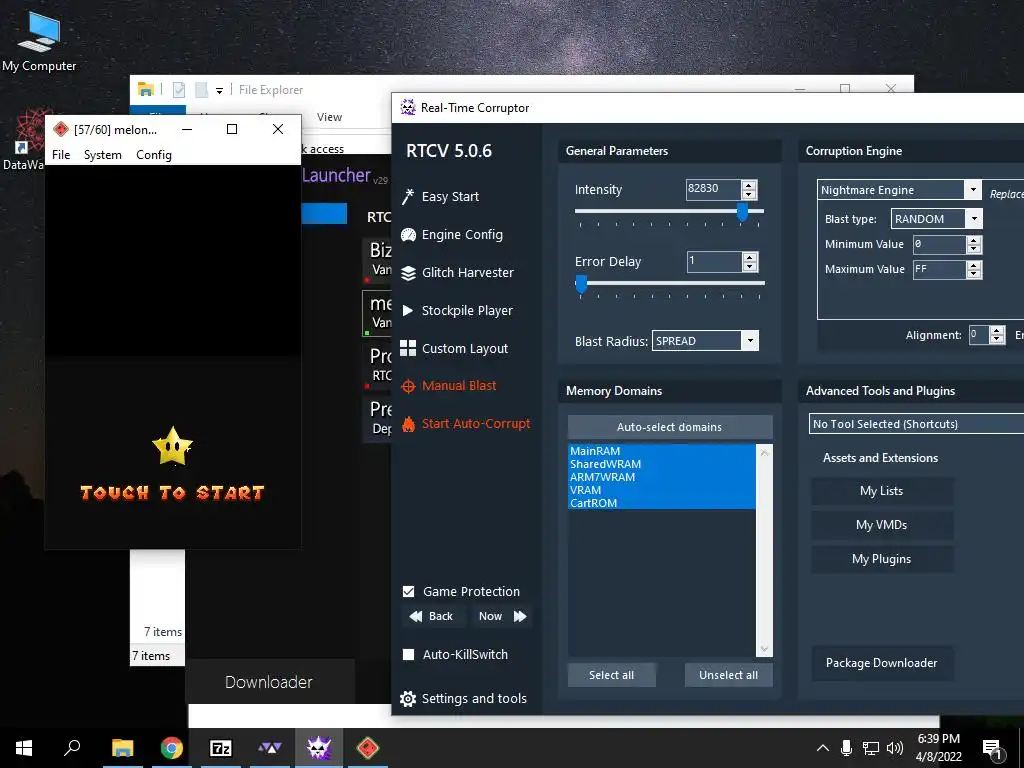Viewport: 1024px width, 768px height.
Task: Start Auto-Corrupt flame icon
Action: (x=408, y=424)
